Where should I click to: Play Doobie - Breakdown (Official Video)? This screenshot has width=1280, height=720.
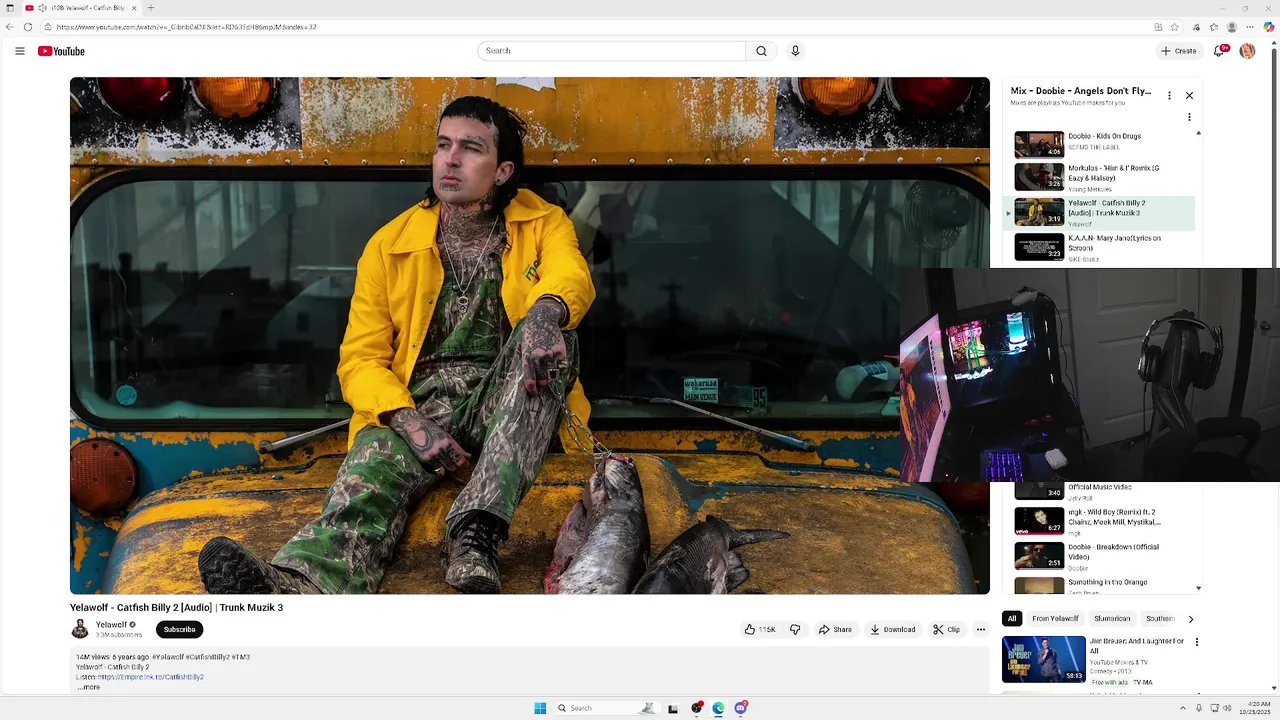coord(1100,556)
